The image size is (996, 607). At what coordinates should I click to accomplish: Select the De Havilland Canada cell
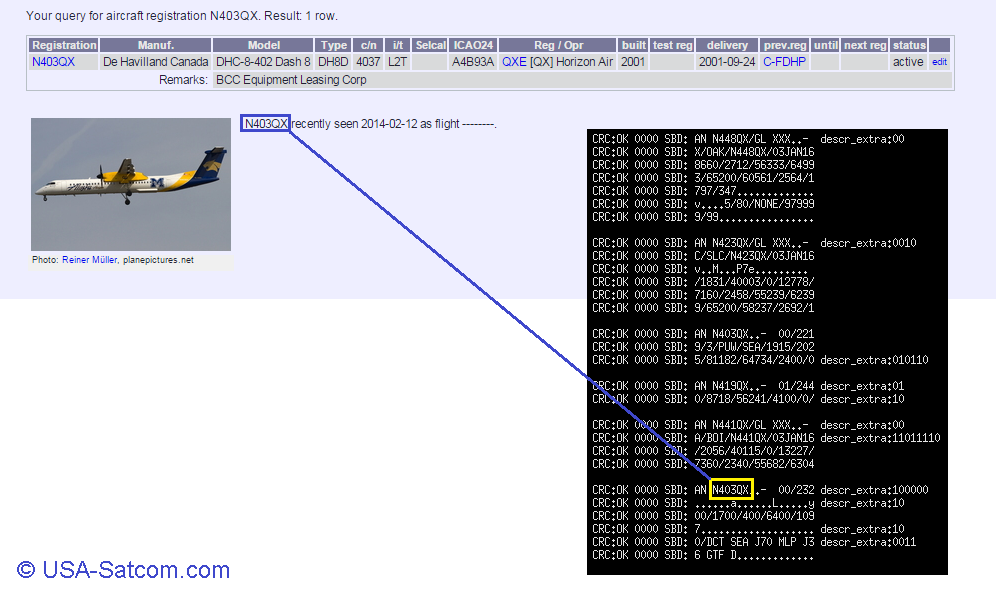156,62
